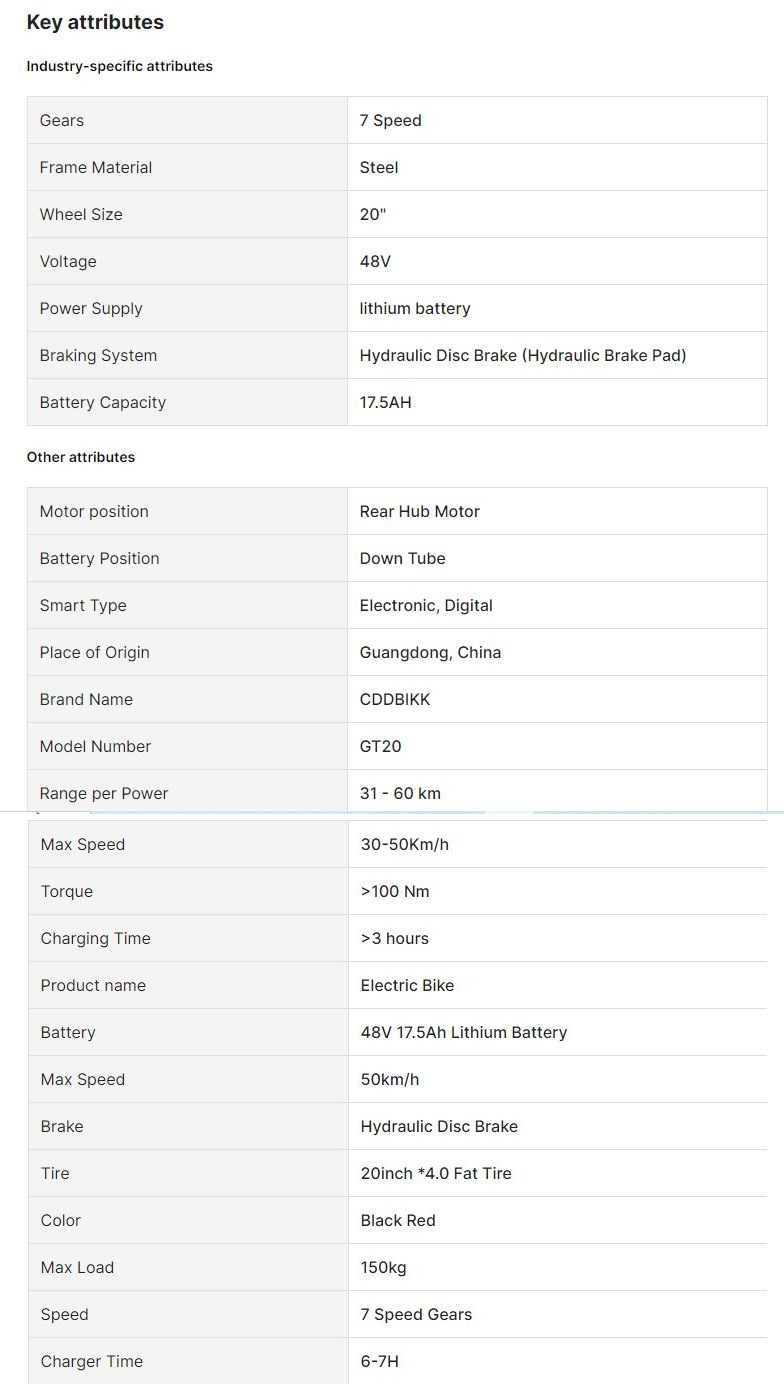Select the Frame Material label cell
The width and height of the screenshot is (784, 1390).
(x=187, y=167)
